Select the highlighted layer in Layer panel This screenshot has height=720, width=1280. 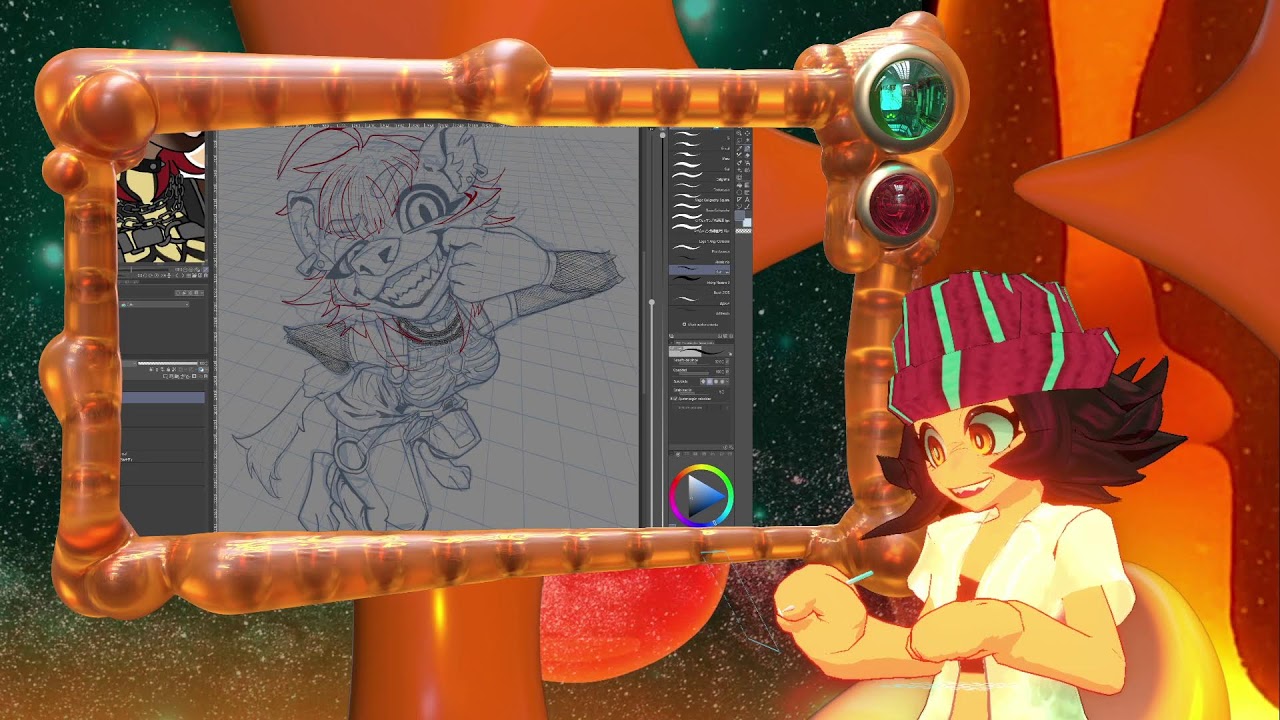click(164, 397)
